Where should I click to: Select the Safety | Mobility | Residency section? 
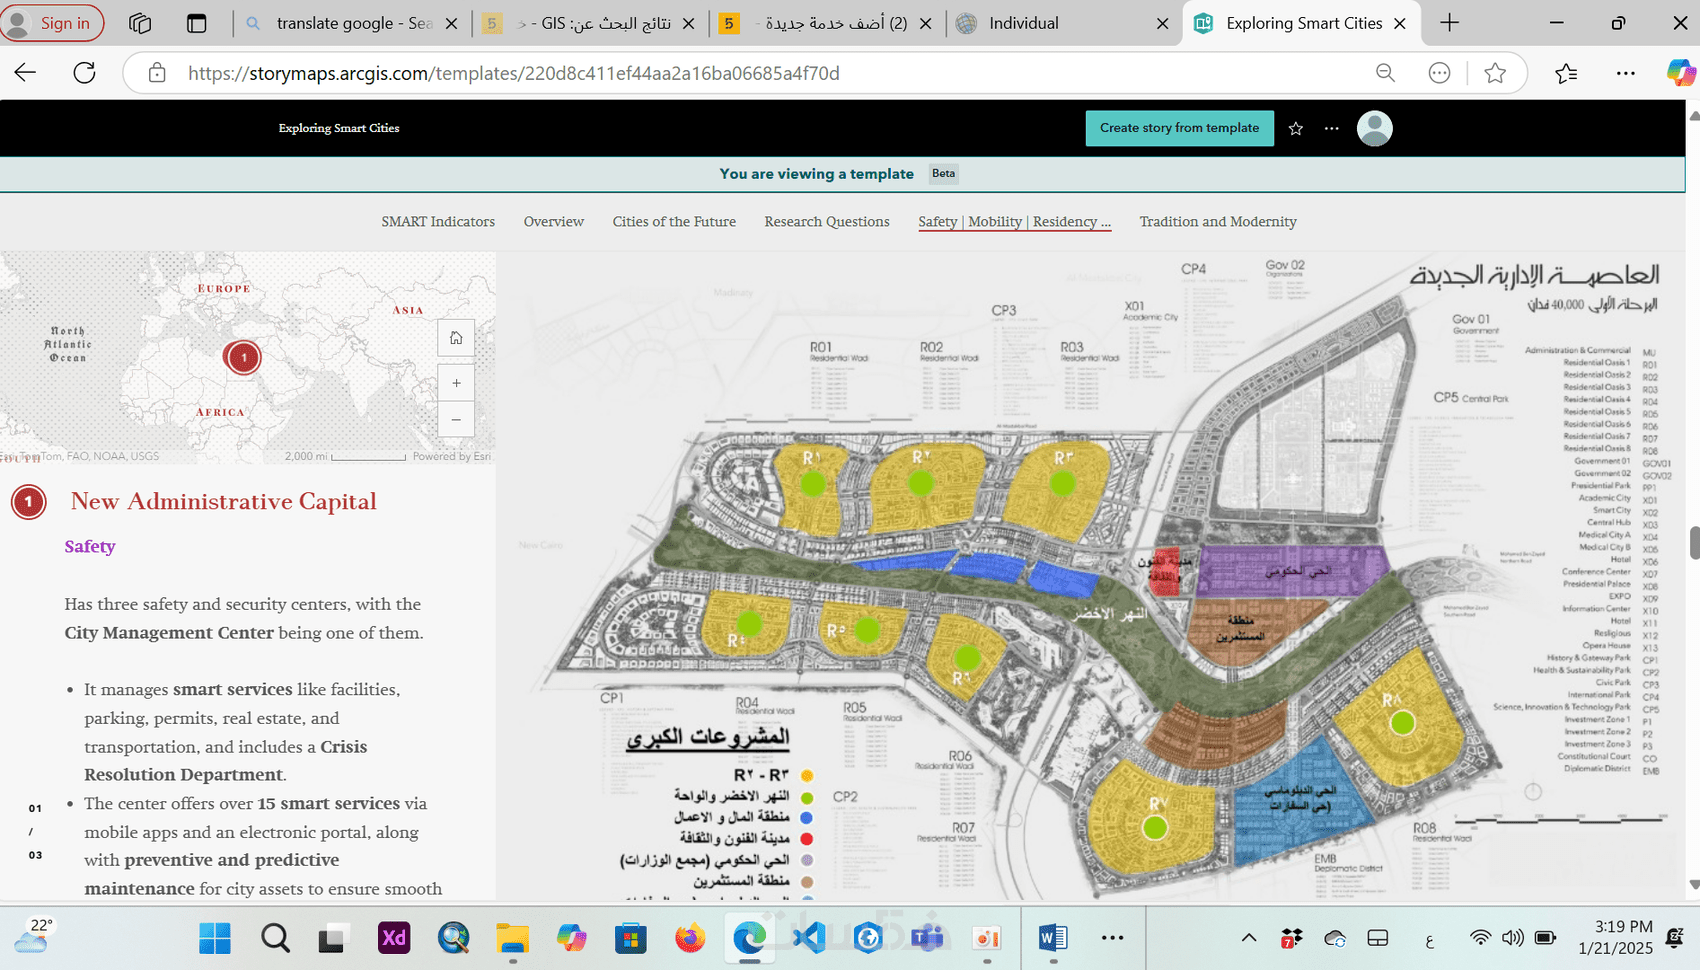tap(1015, 222)
